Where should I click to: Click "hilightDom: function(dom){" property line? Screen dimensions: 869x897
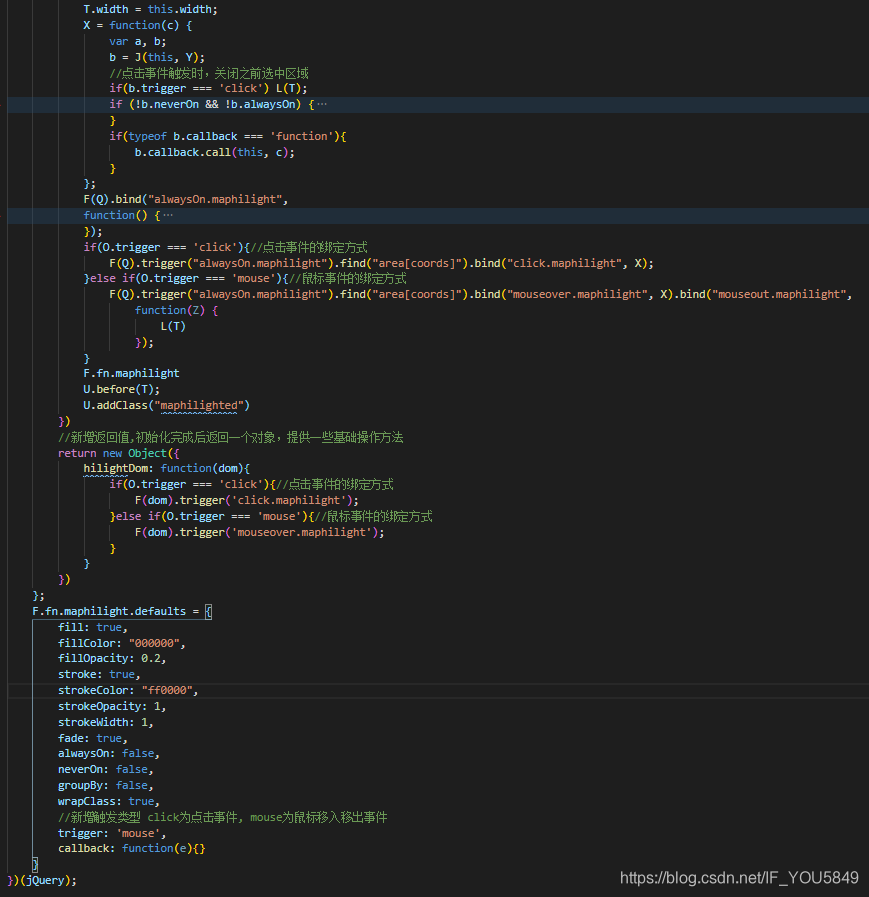[166, 468]
